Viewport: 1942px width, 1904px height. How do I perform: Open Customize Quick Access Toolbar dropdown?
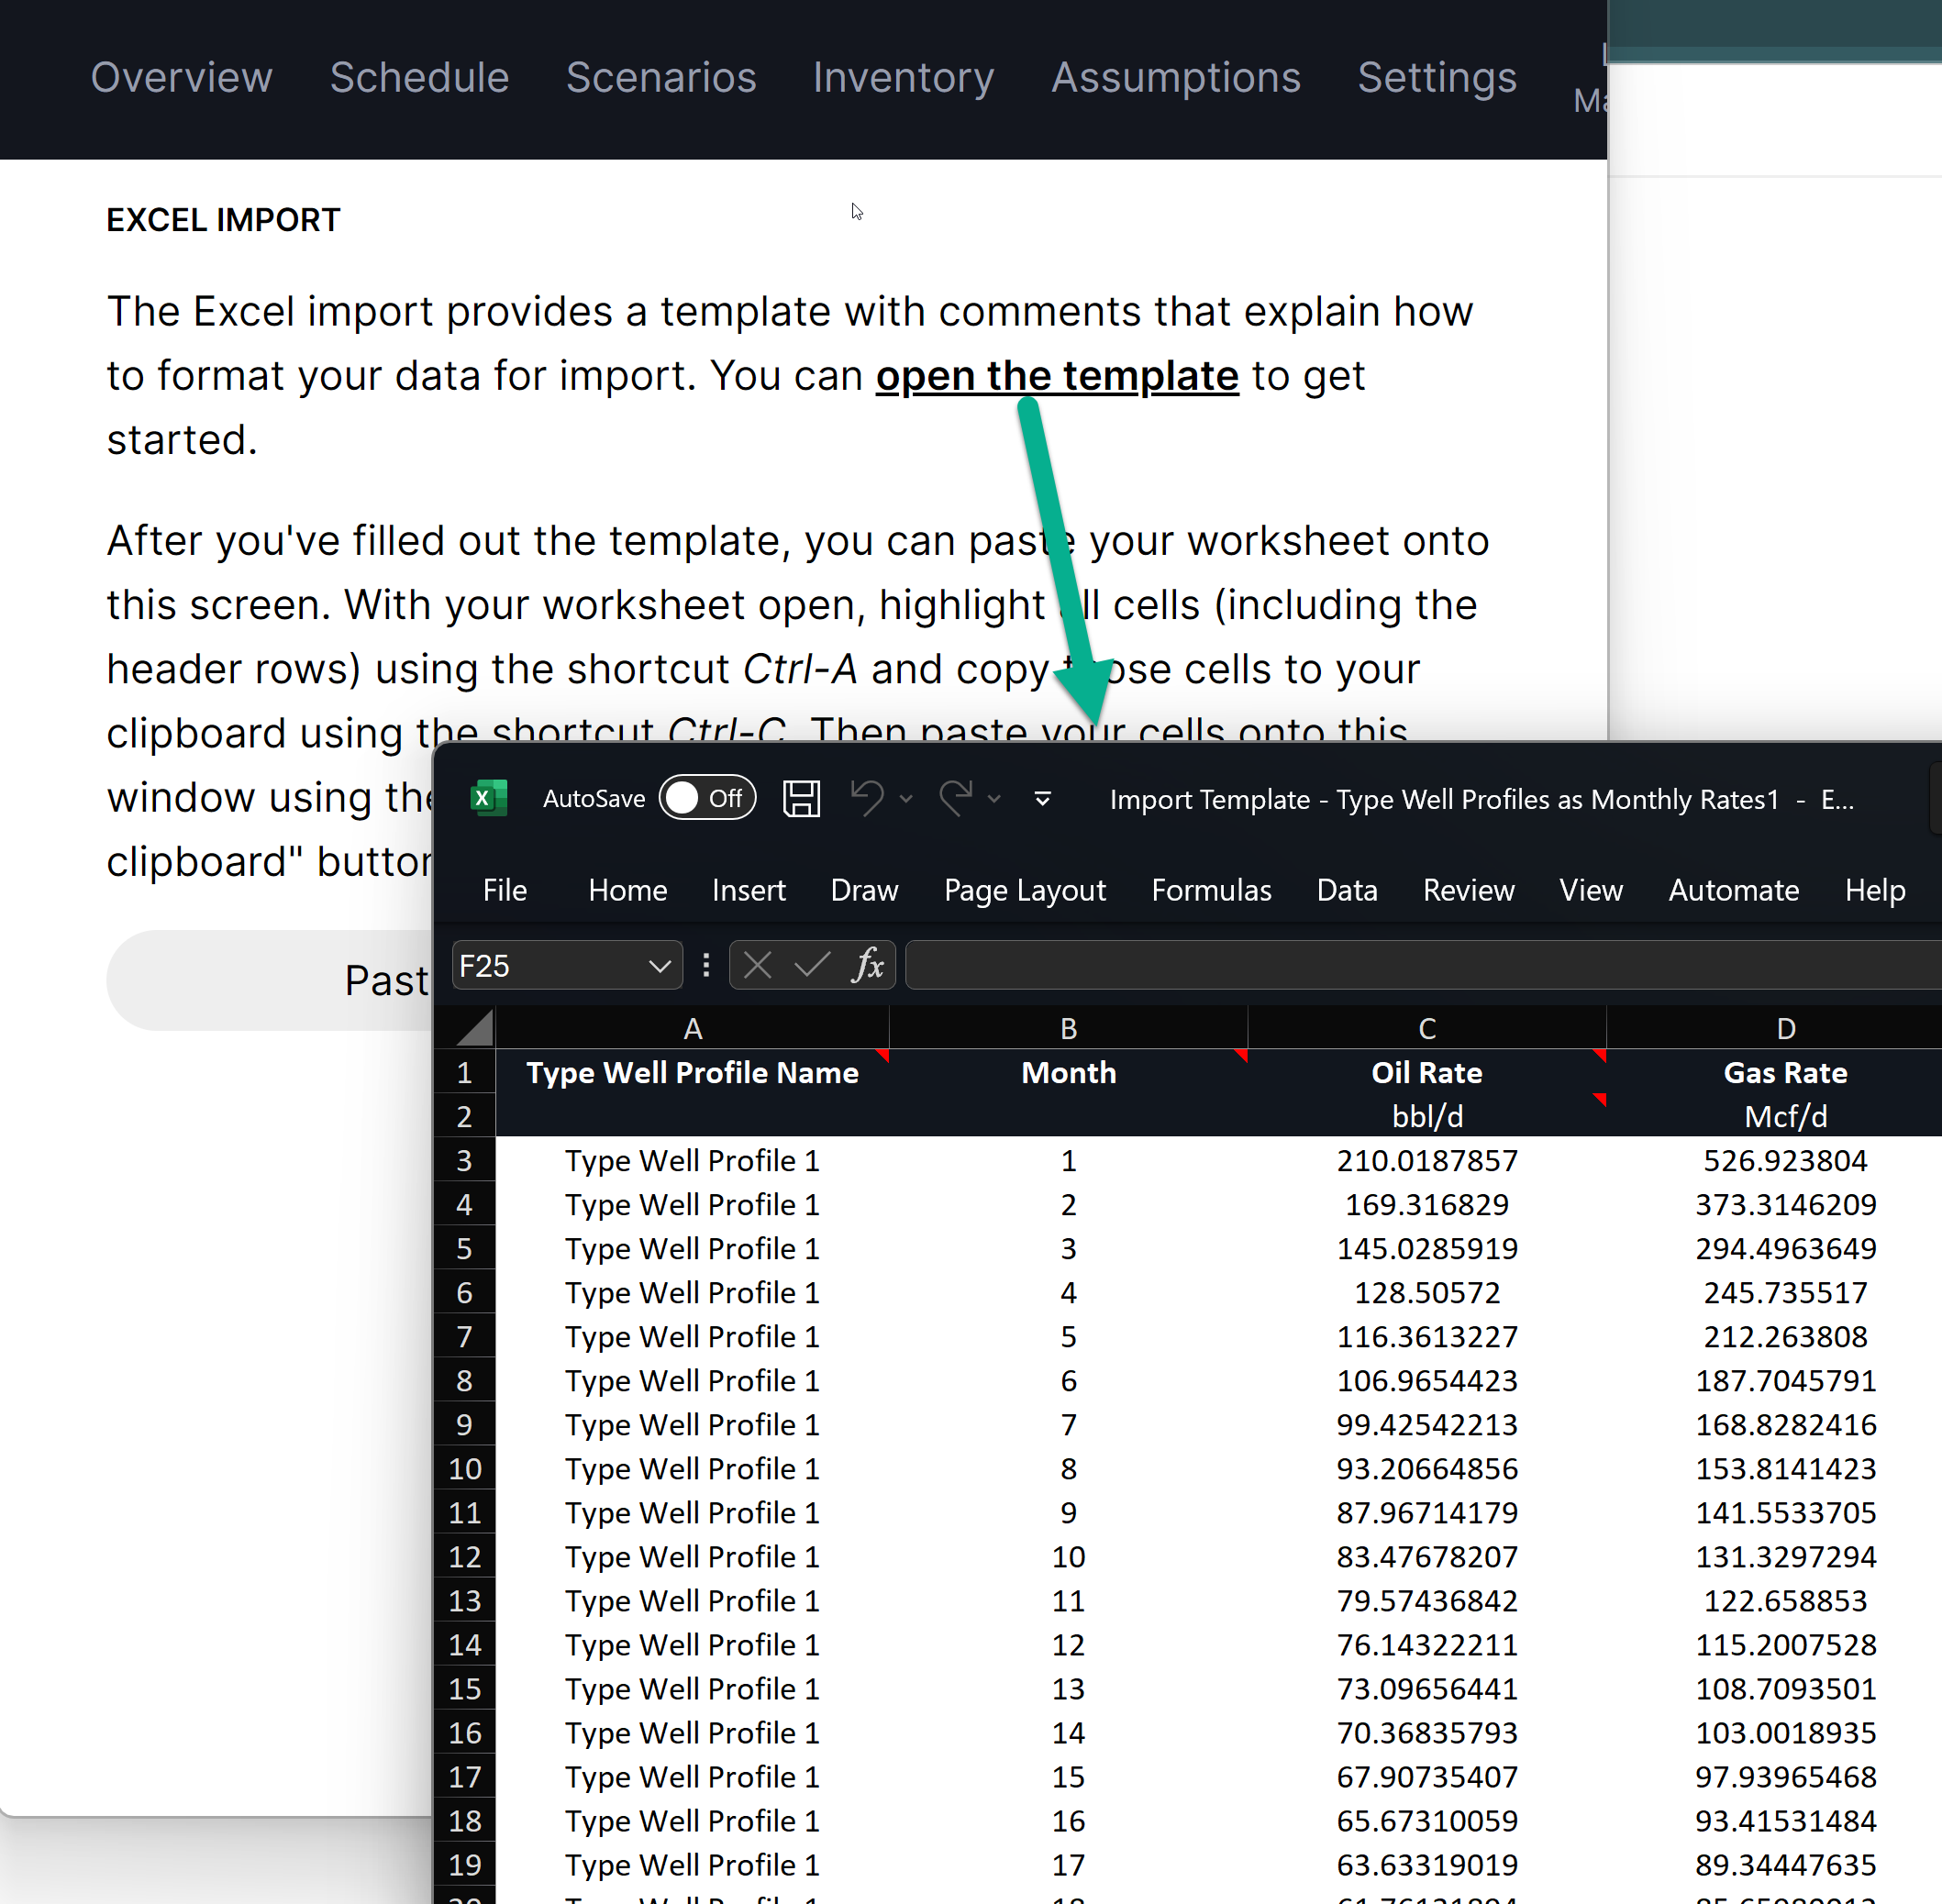(1042, 798)
